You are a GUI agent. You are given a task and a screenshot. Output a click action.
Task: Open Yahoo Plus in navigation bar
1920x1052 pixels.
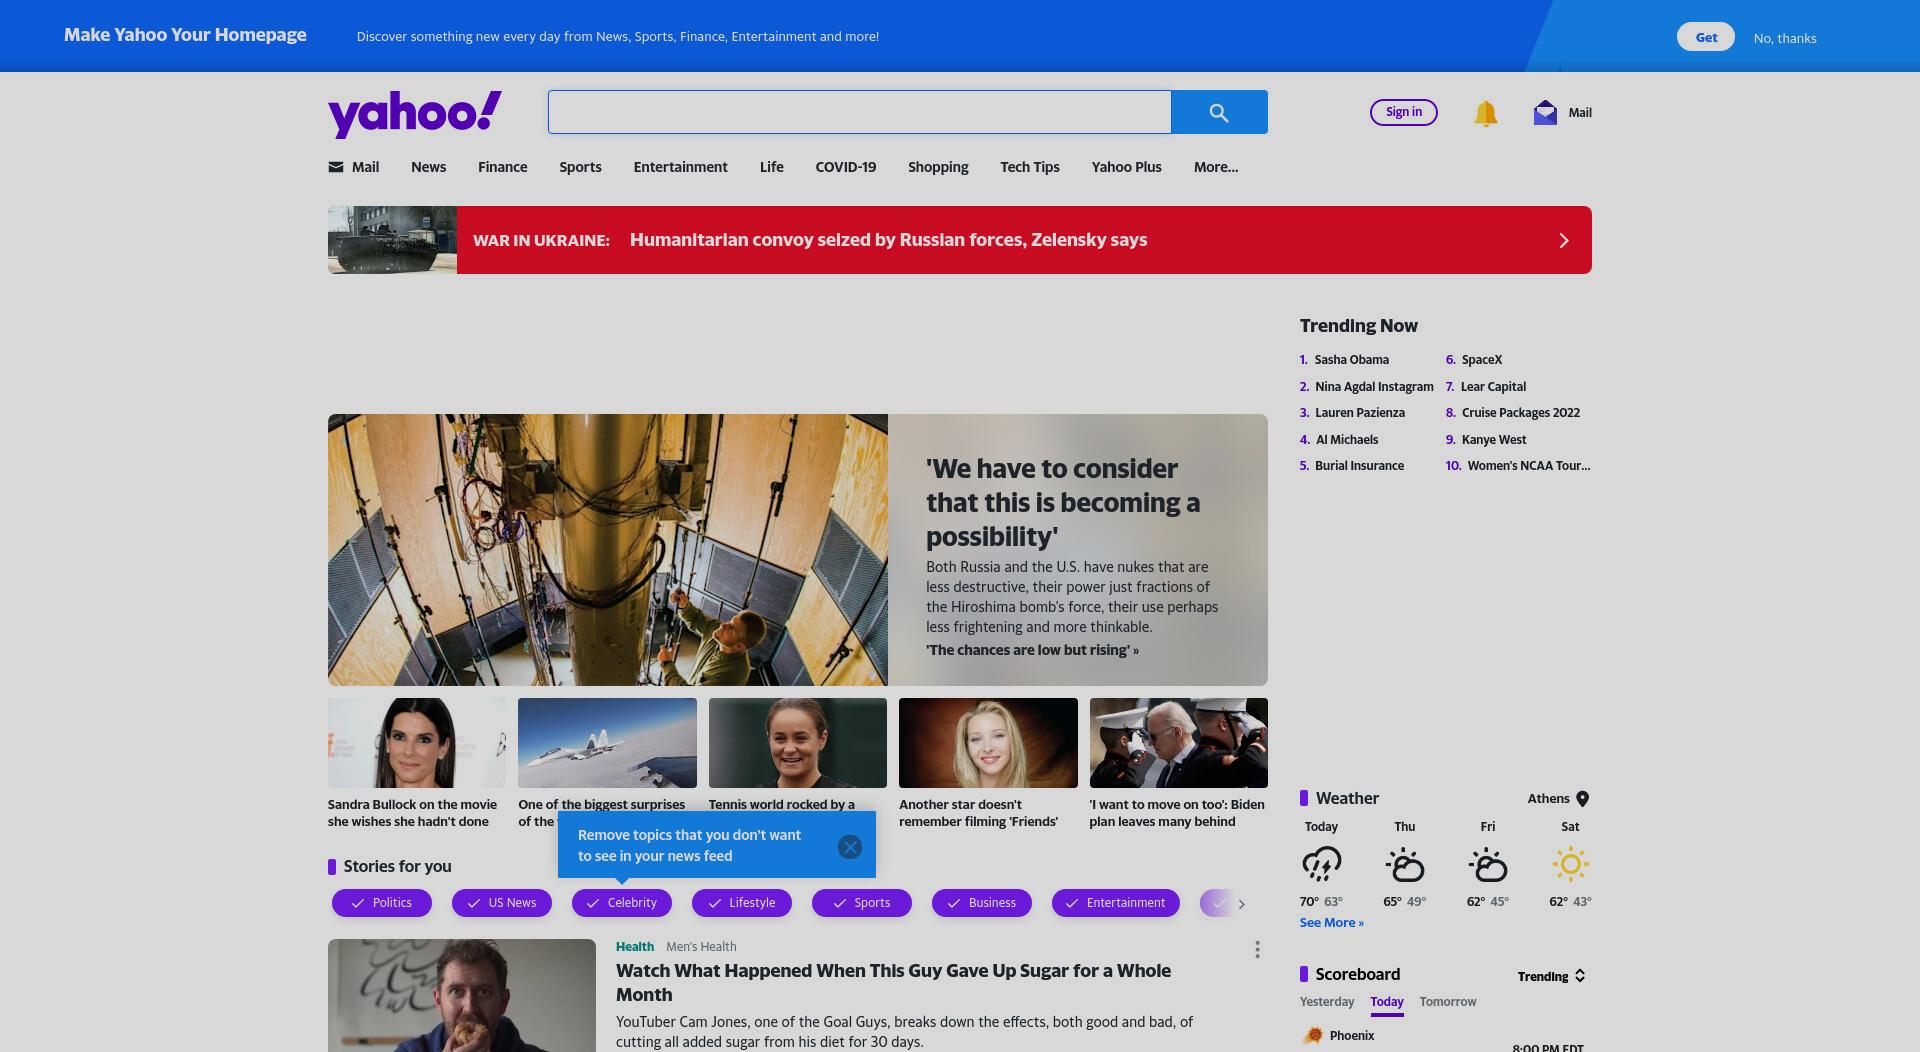[x=1126, y=167]
